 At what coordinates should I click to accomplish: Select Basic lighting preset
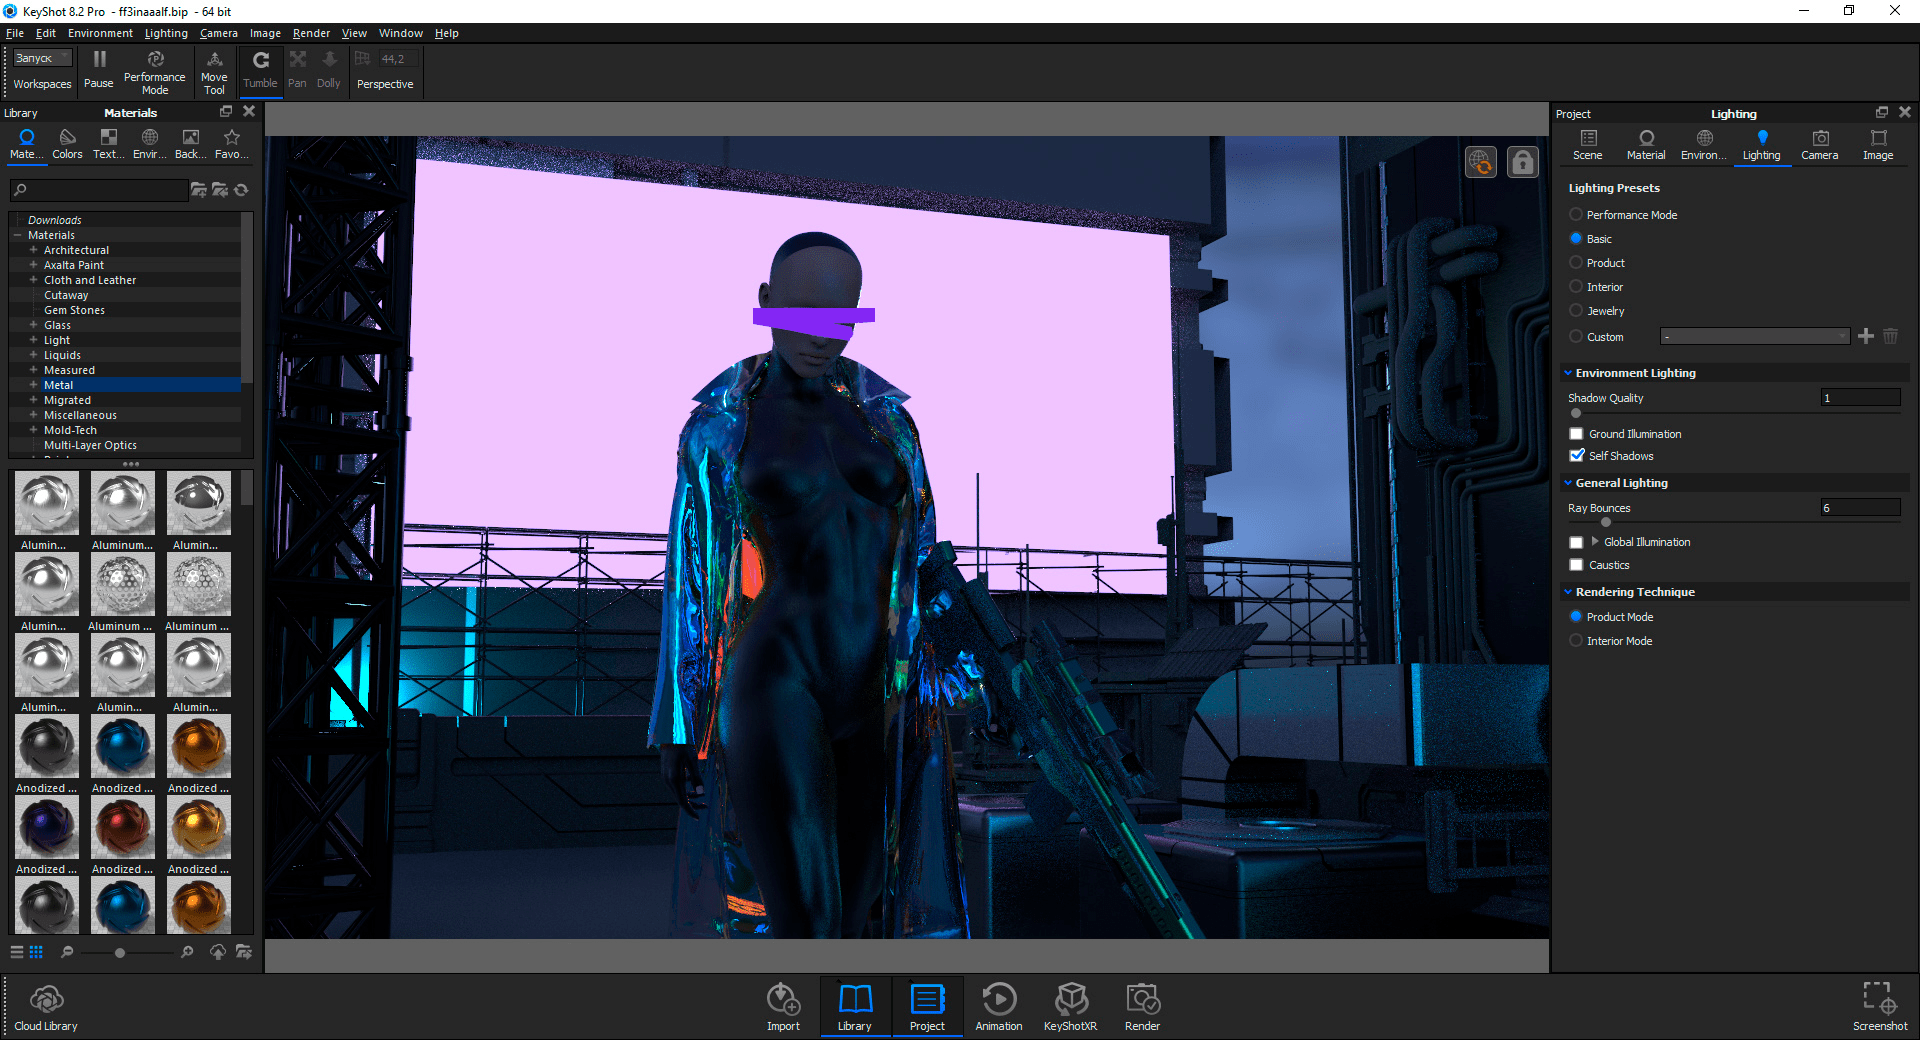tap(1576, 239)
